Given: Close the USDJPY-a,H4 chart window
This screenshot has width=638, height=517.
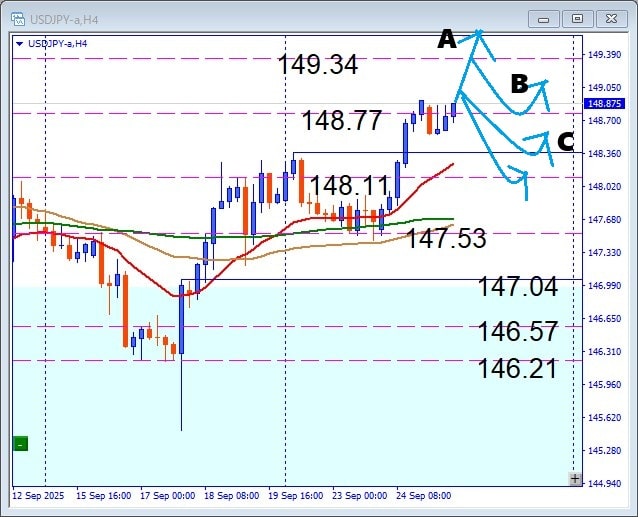Looking at the screenshot, I should 610,18.
